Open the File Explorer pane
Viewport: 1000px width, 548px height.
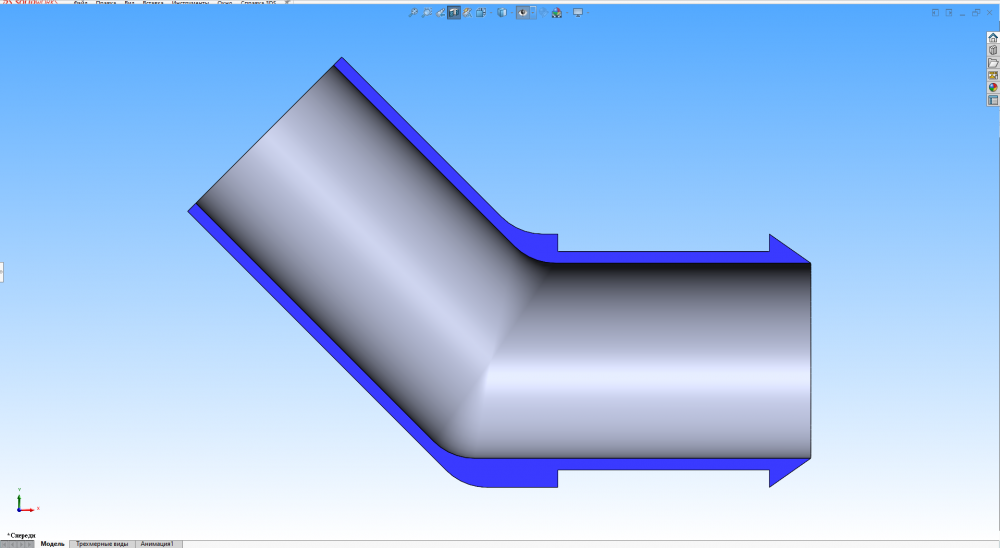coord(993,63)
